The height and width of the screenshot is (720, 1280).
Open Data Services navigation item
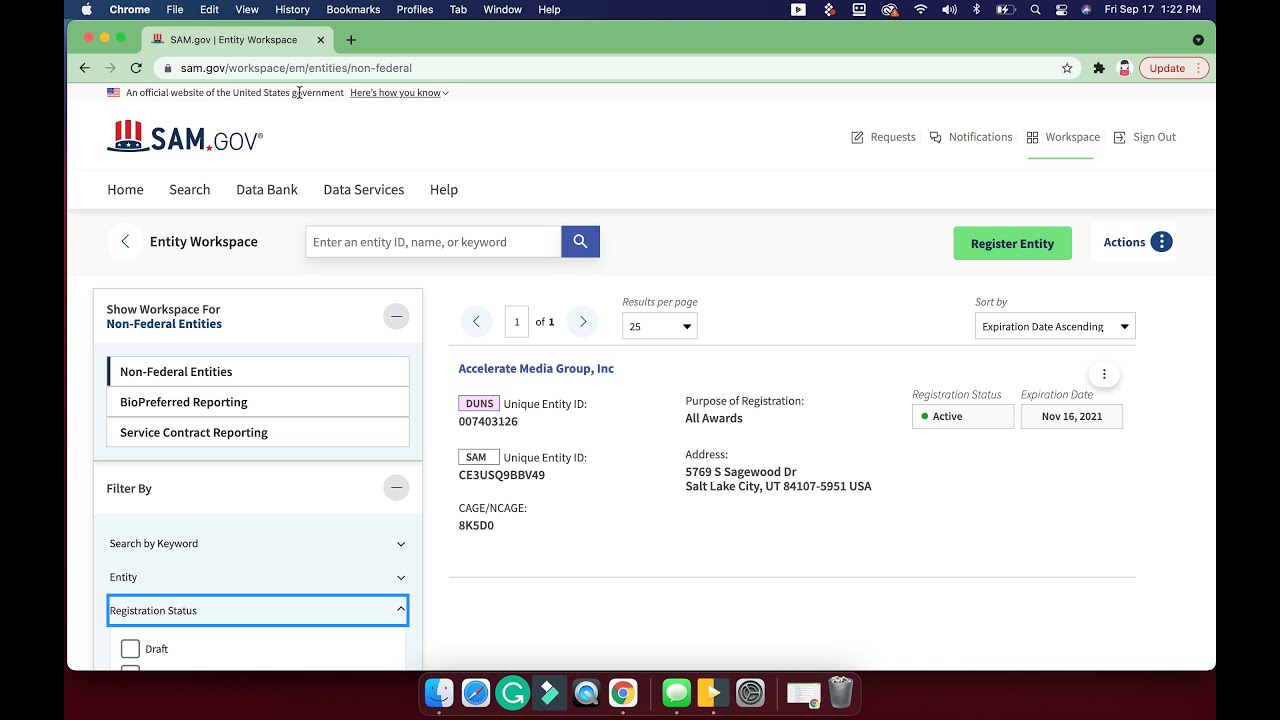pos(364,189)
